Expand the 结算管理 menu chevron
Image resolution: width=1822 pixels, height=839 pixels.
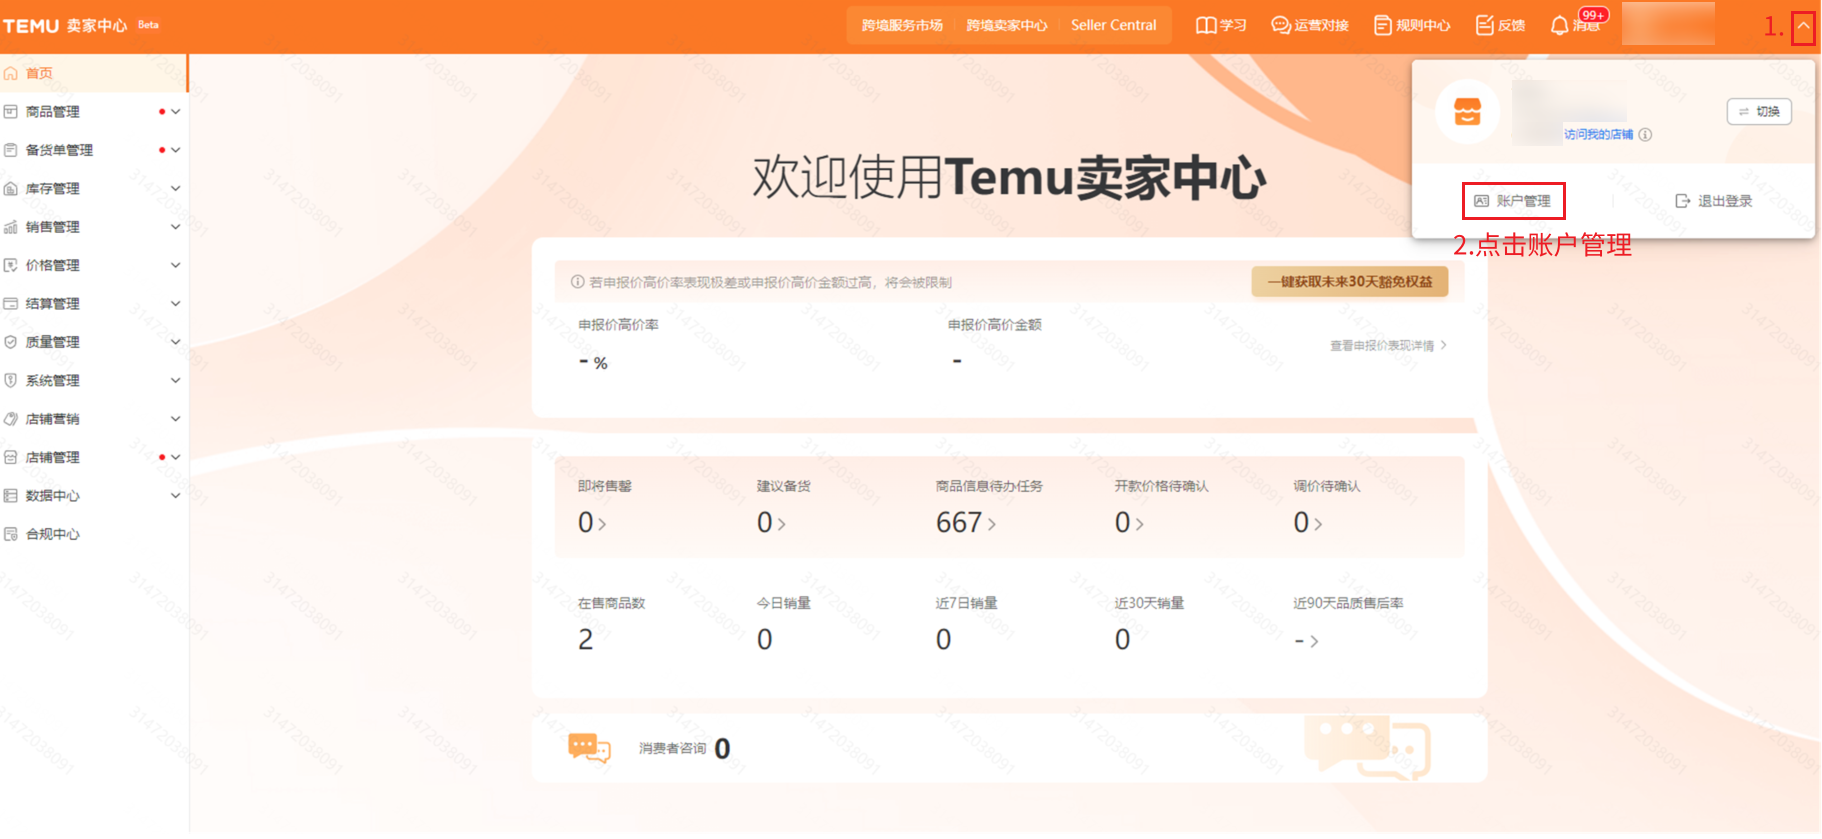tap(176, 303)
